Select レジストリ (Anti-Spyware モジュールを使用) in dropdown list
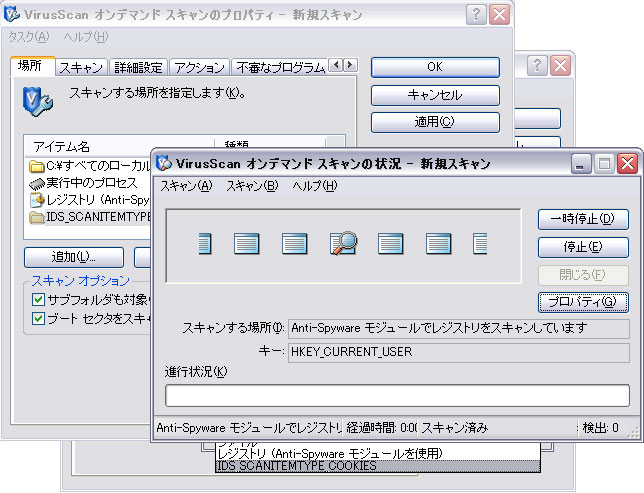This screenshot has width=644, height=493. point(378,453)
